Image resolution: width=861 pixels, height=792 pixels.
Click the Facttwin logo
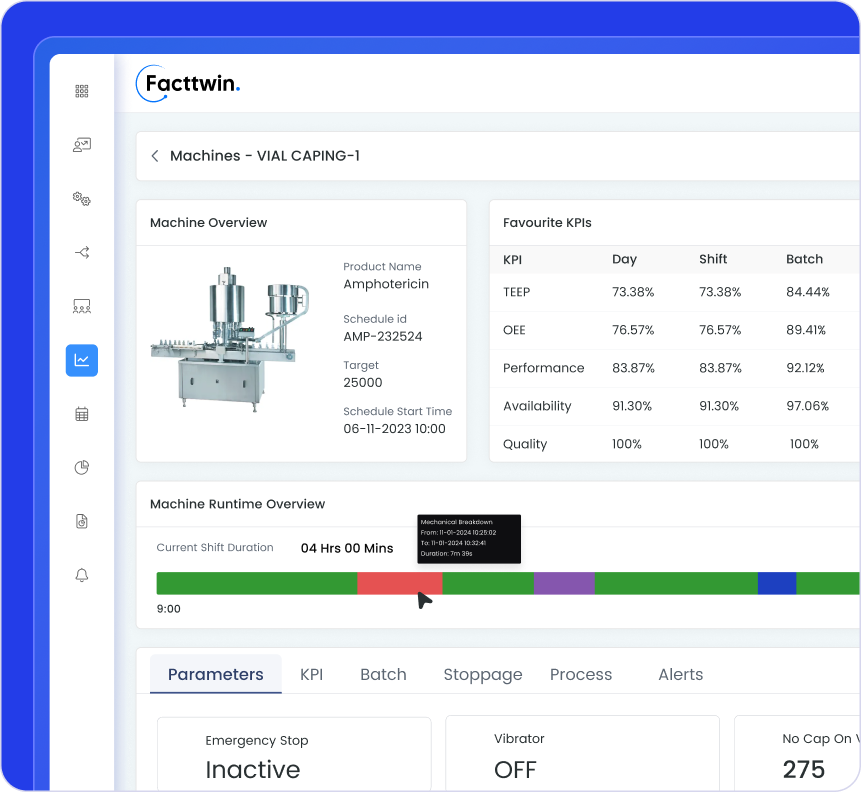188,85
